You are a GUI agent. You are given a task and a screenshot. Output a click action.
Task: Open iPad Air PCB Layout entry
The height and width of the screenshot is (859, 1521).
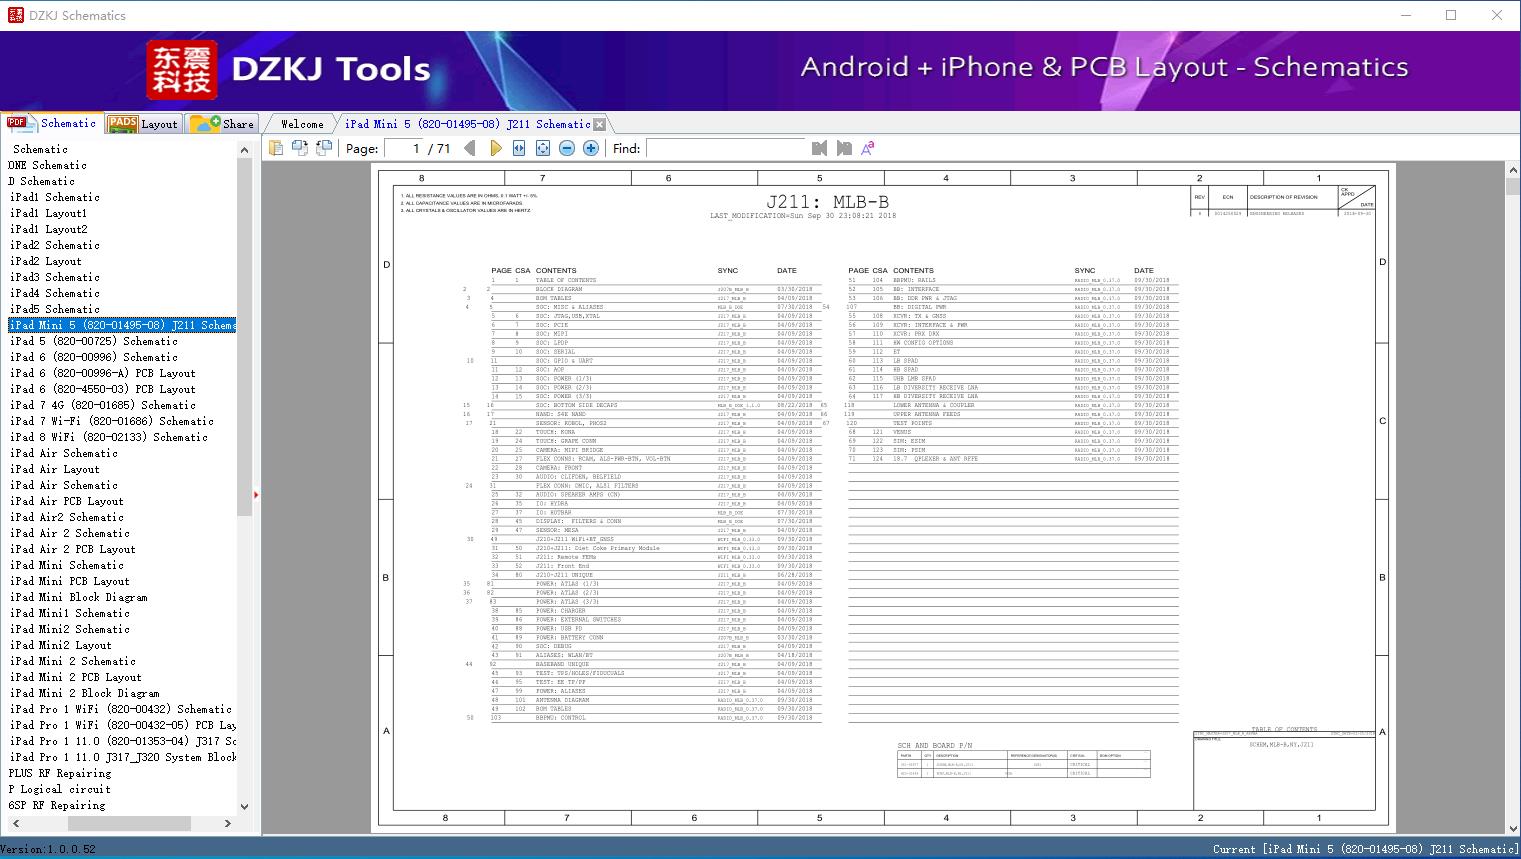click(67, 501)
